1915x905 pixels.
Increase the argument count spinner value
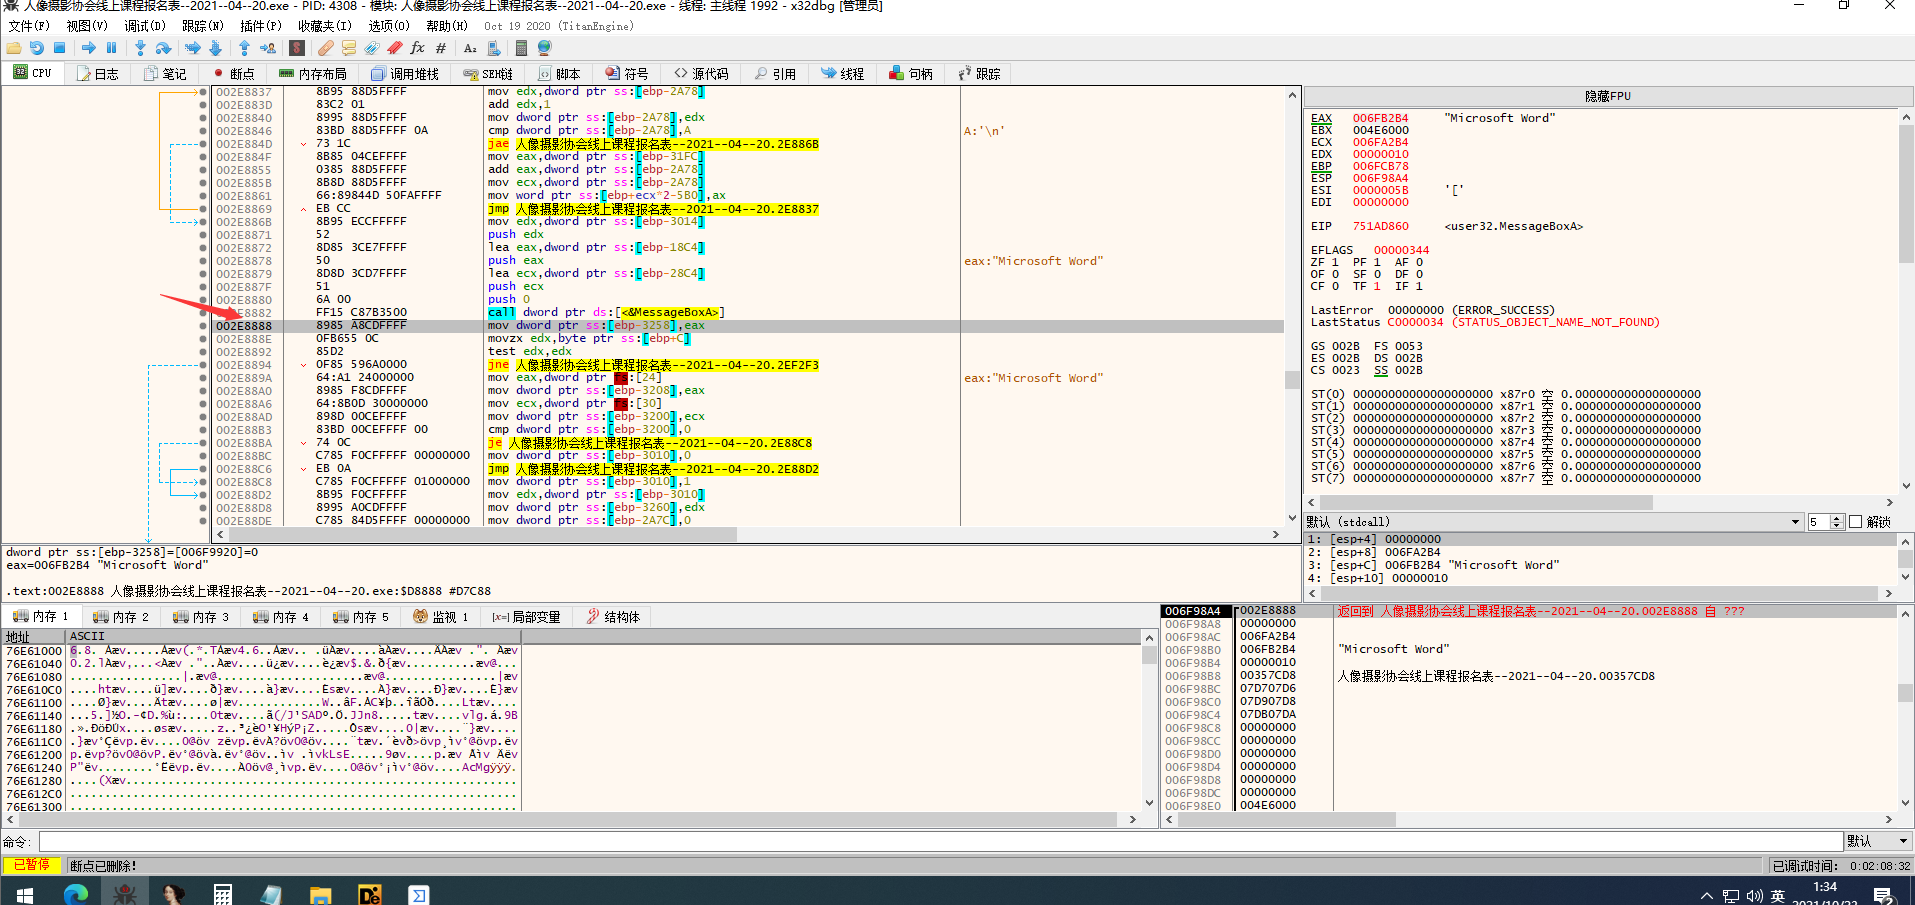(x=1836, y=518)
